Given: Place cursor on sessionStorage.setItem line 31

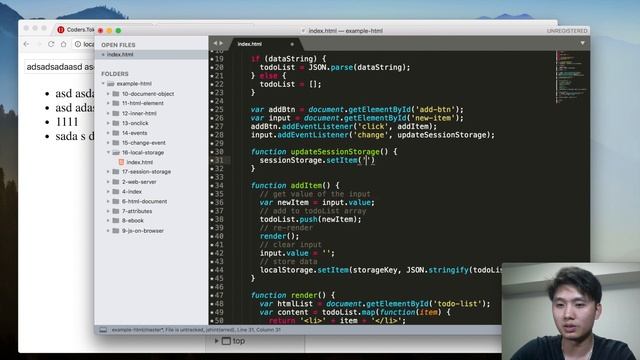Looking at the screenshot, I should (317, 160).
